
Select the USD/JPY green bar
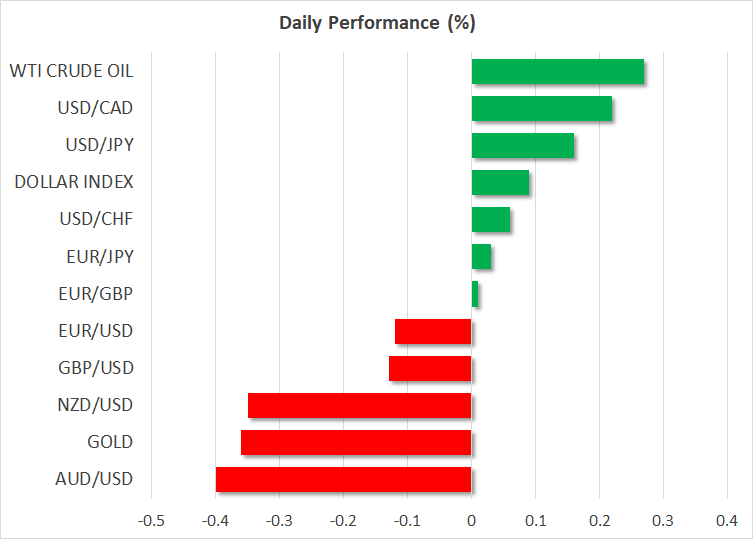(x=522, y=145)
